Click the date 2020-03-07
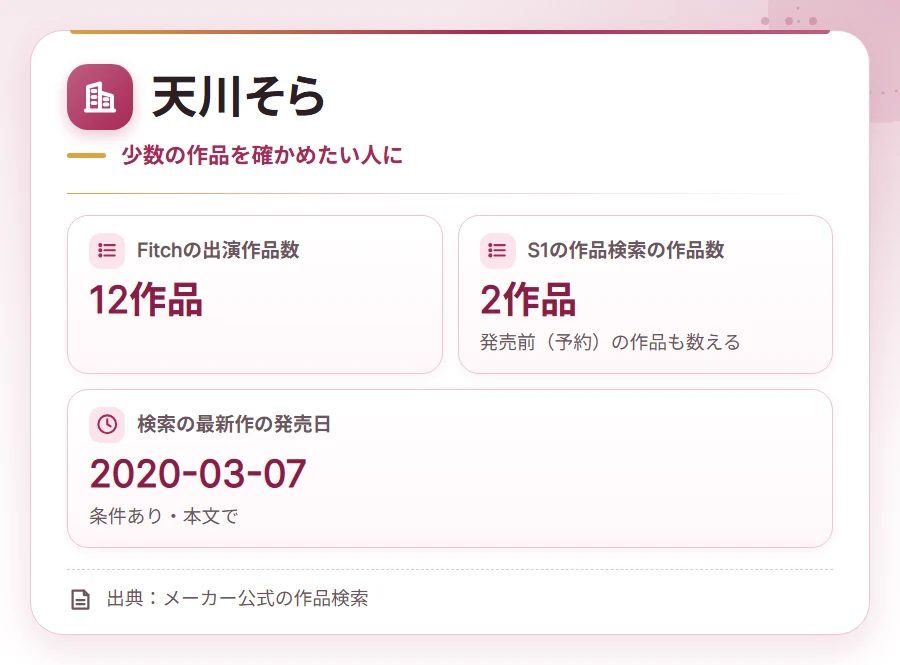This screenshot has width=900, height=665. [198, 473]
